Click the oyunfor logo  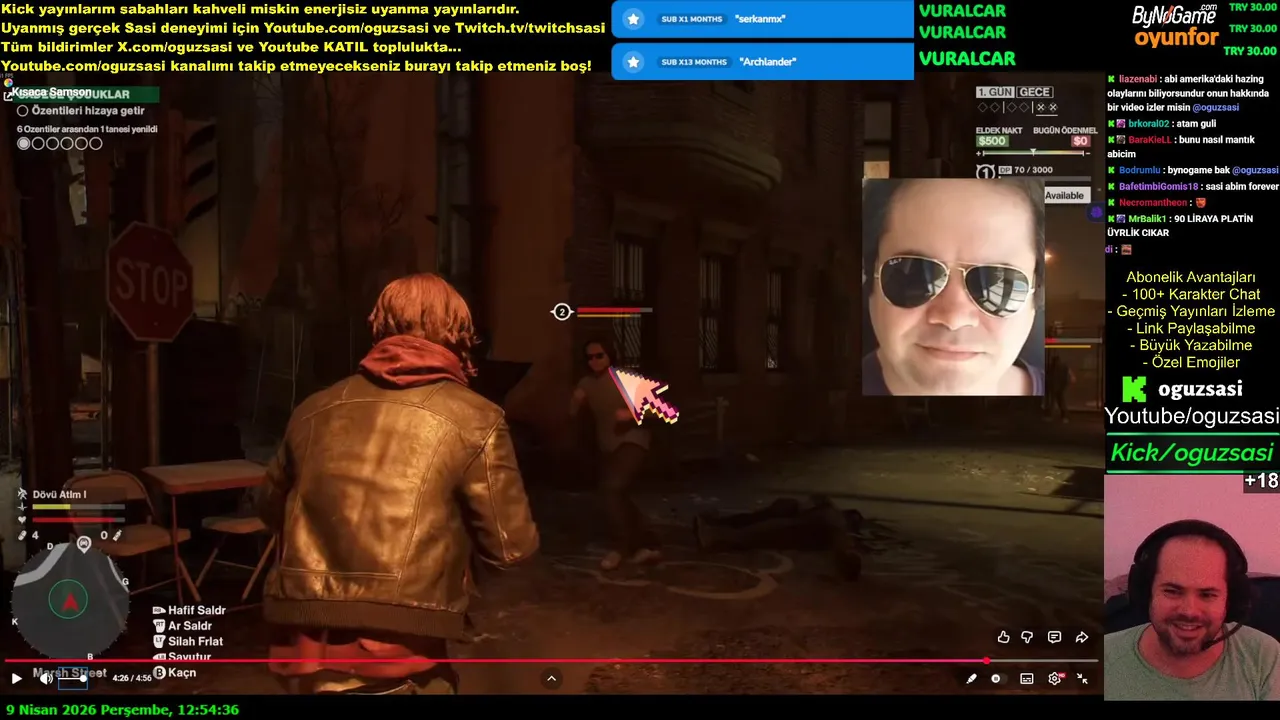[1176, 39]
